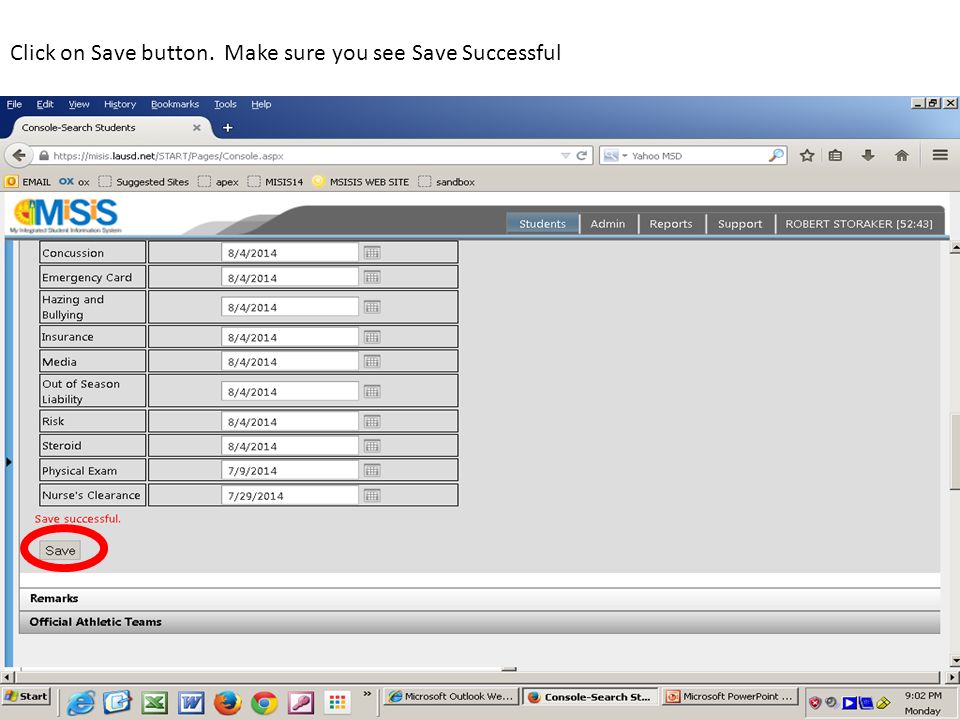Open the MISIS14 bookmark

(x=276, y=182)
